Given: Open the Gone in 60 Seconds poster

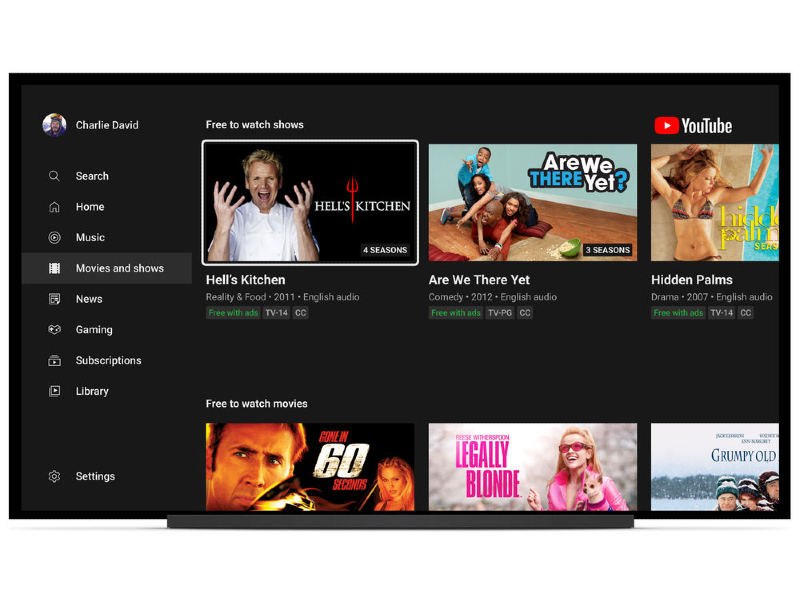Looking at the screenshot, I should (x=310, y=467).
